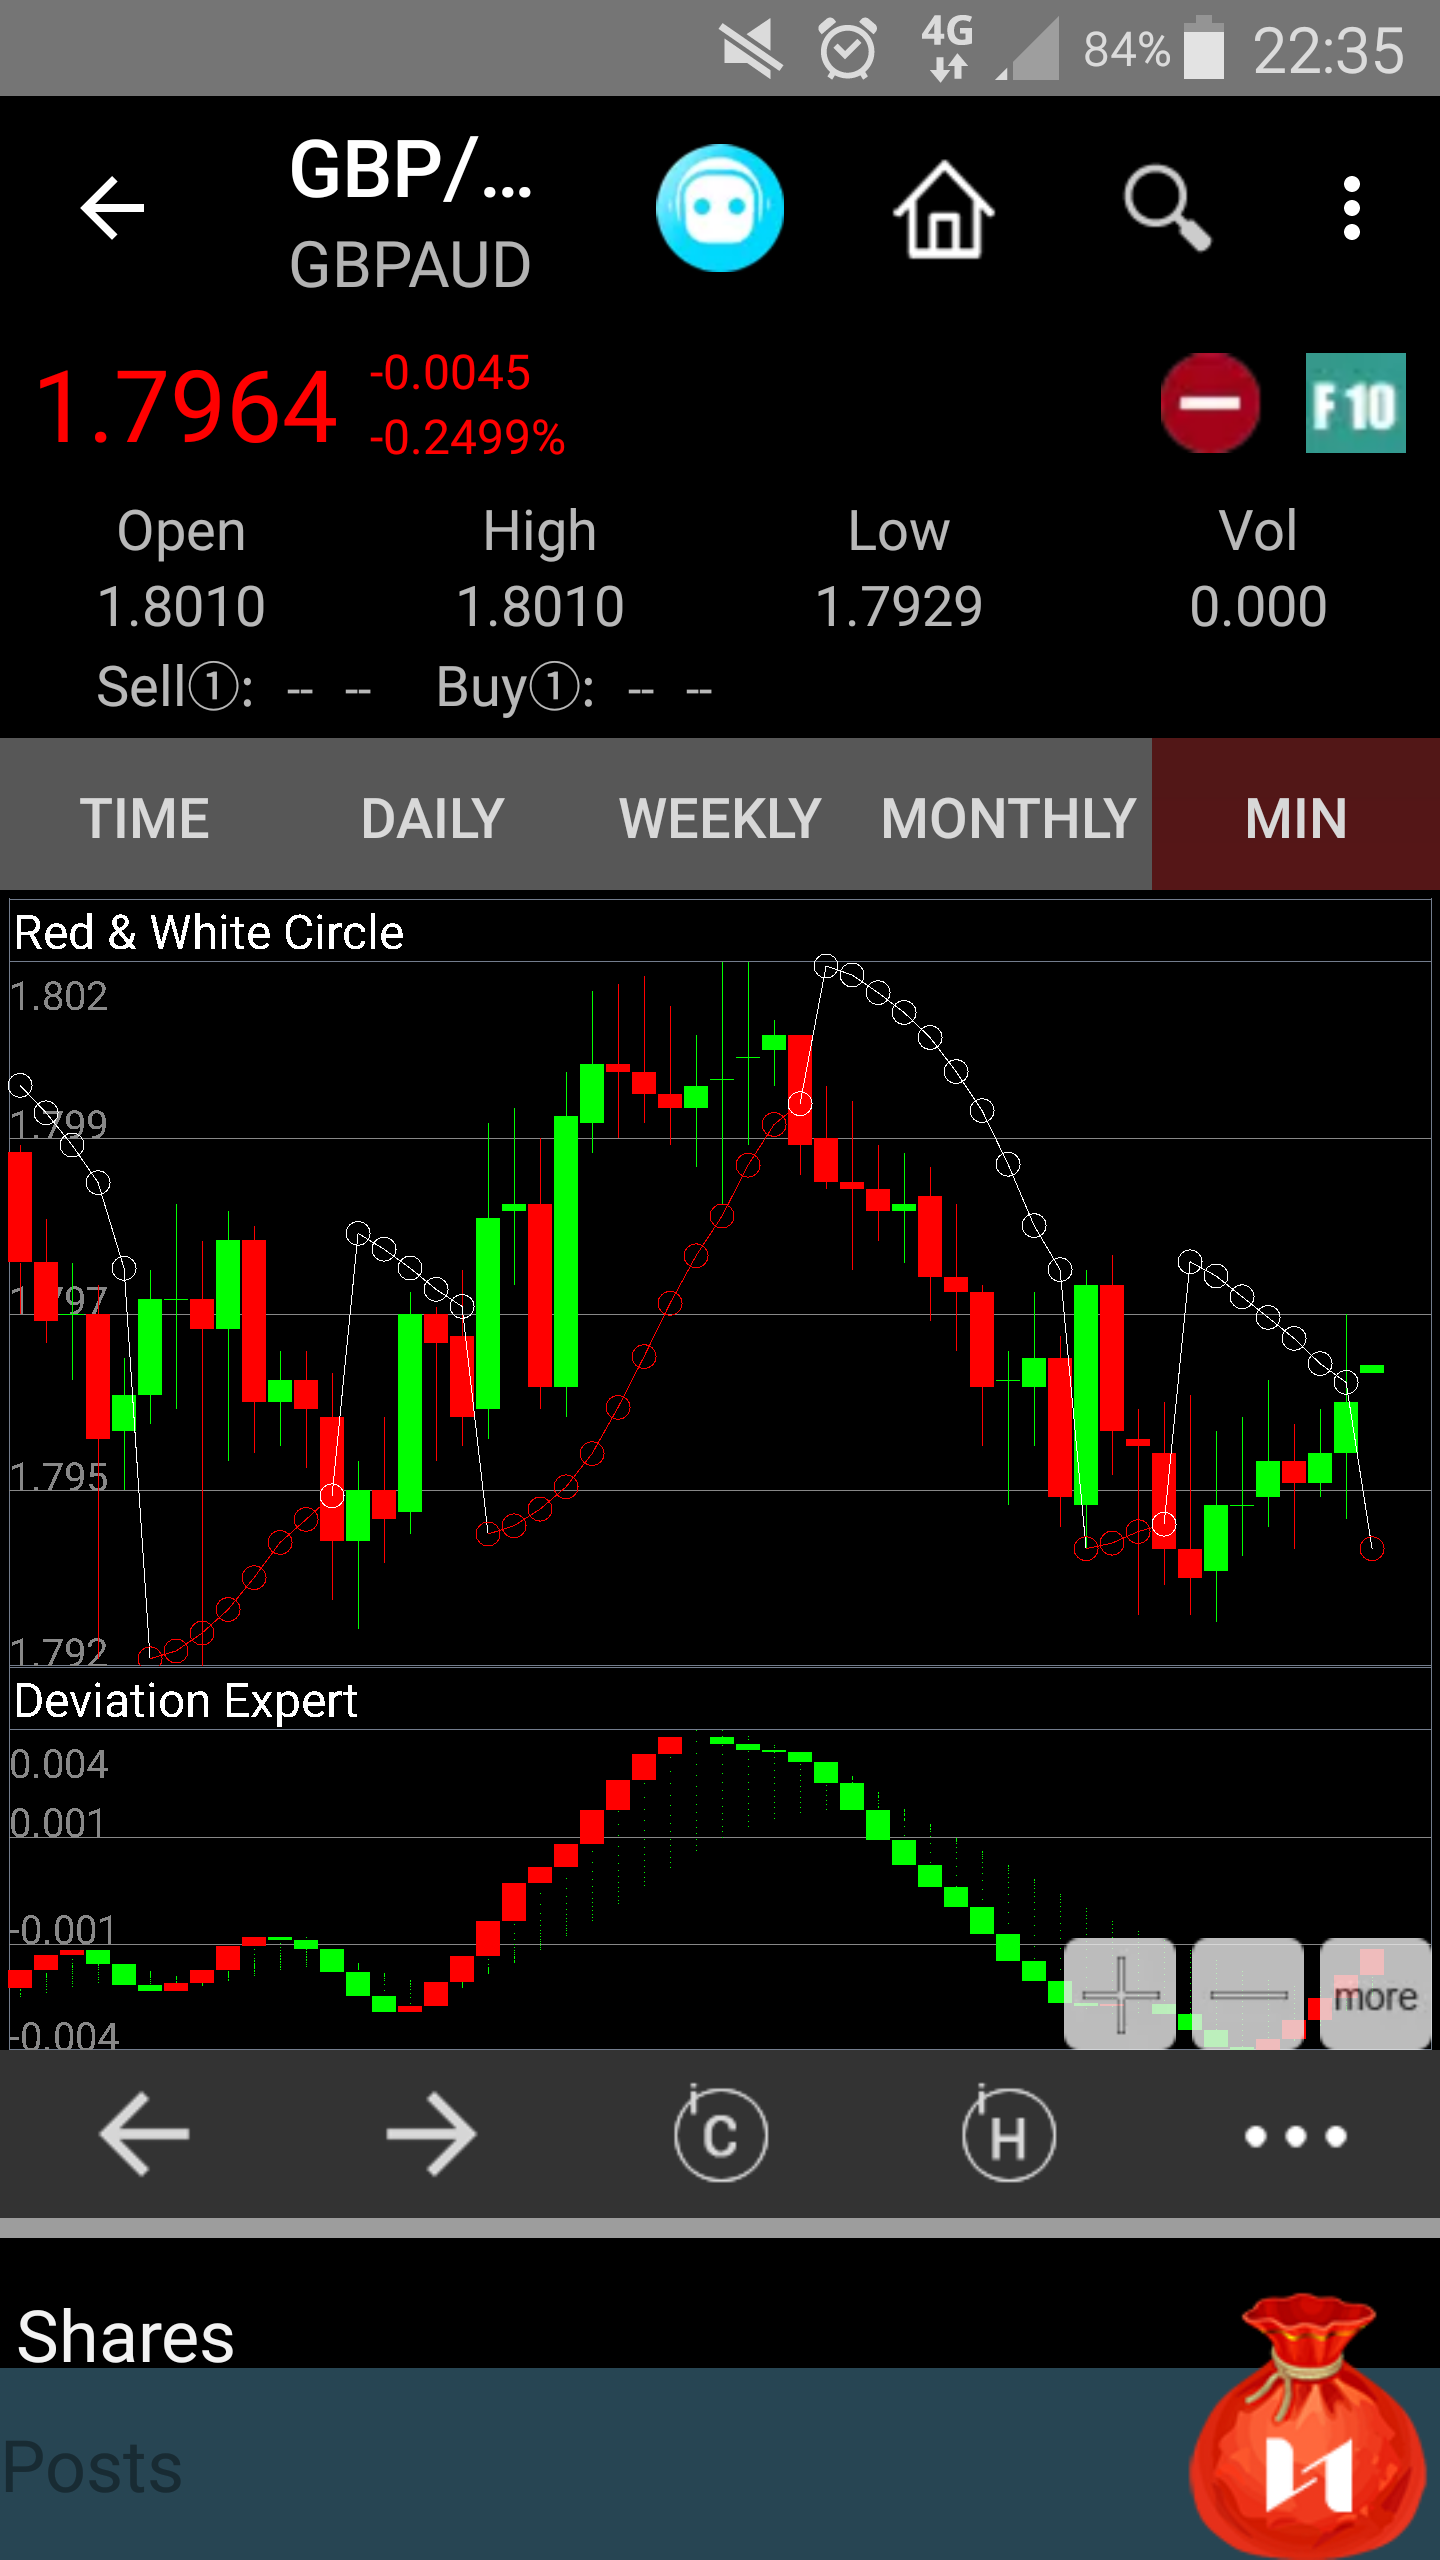Open the circled C indicator info icon

(720, 2134)
